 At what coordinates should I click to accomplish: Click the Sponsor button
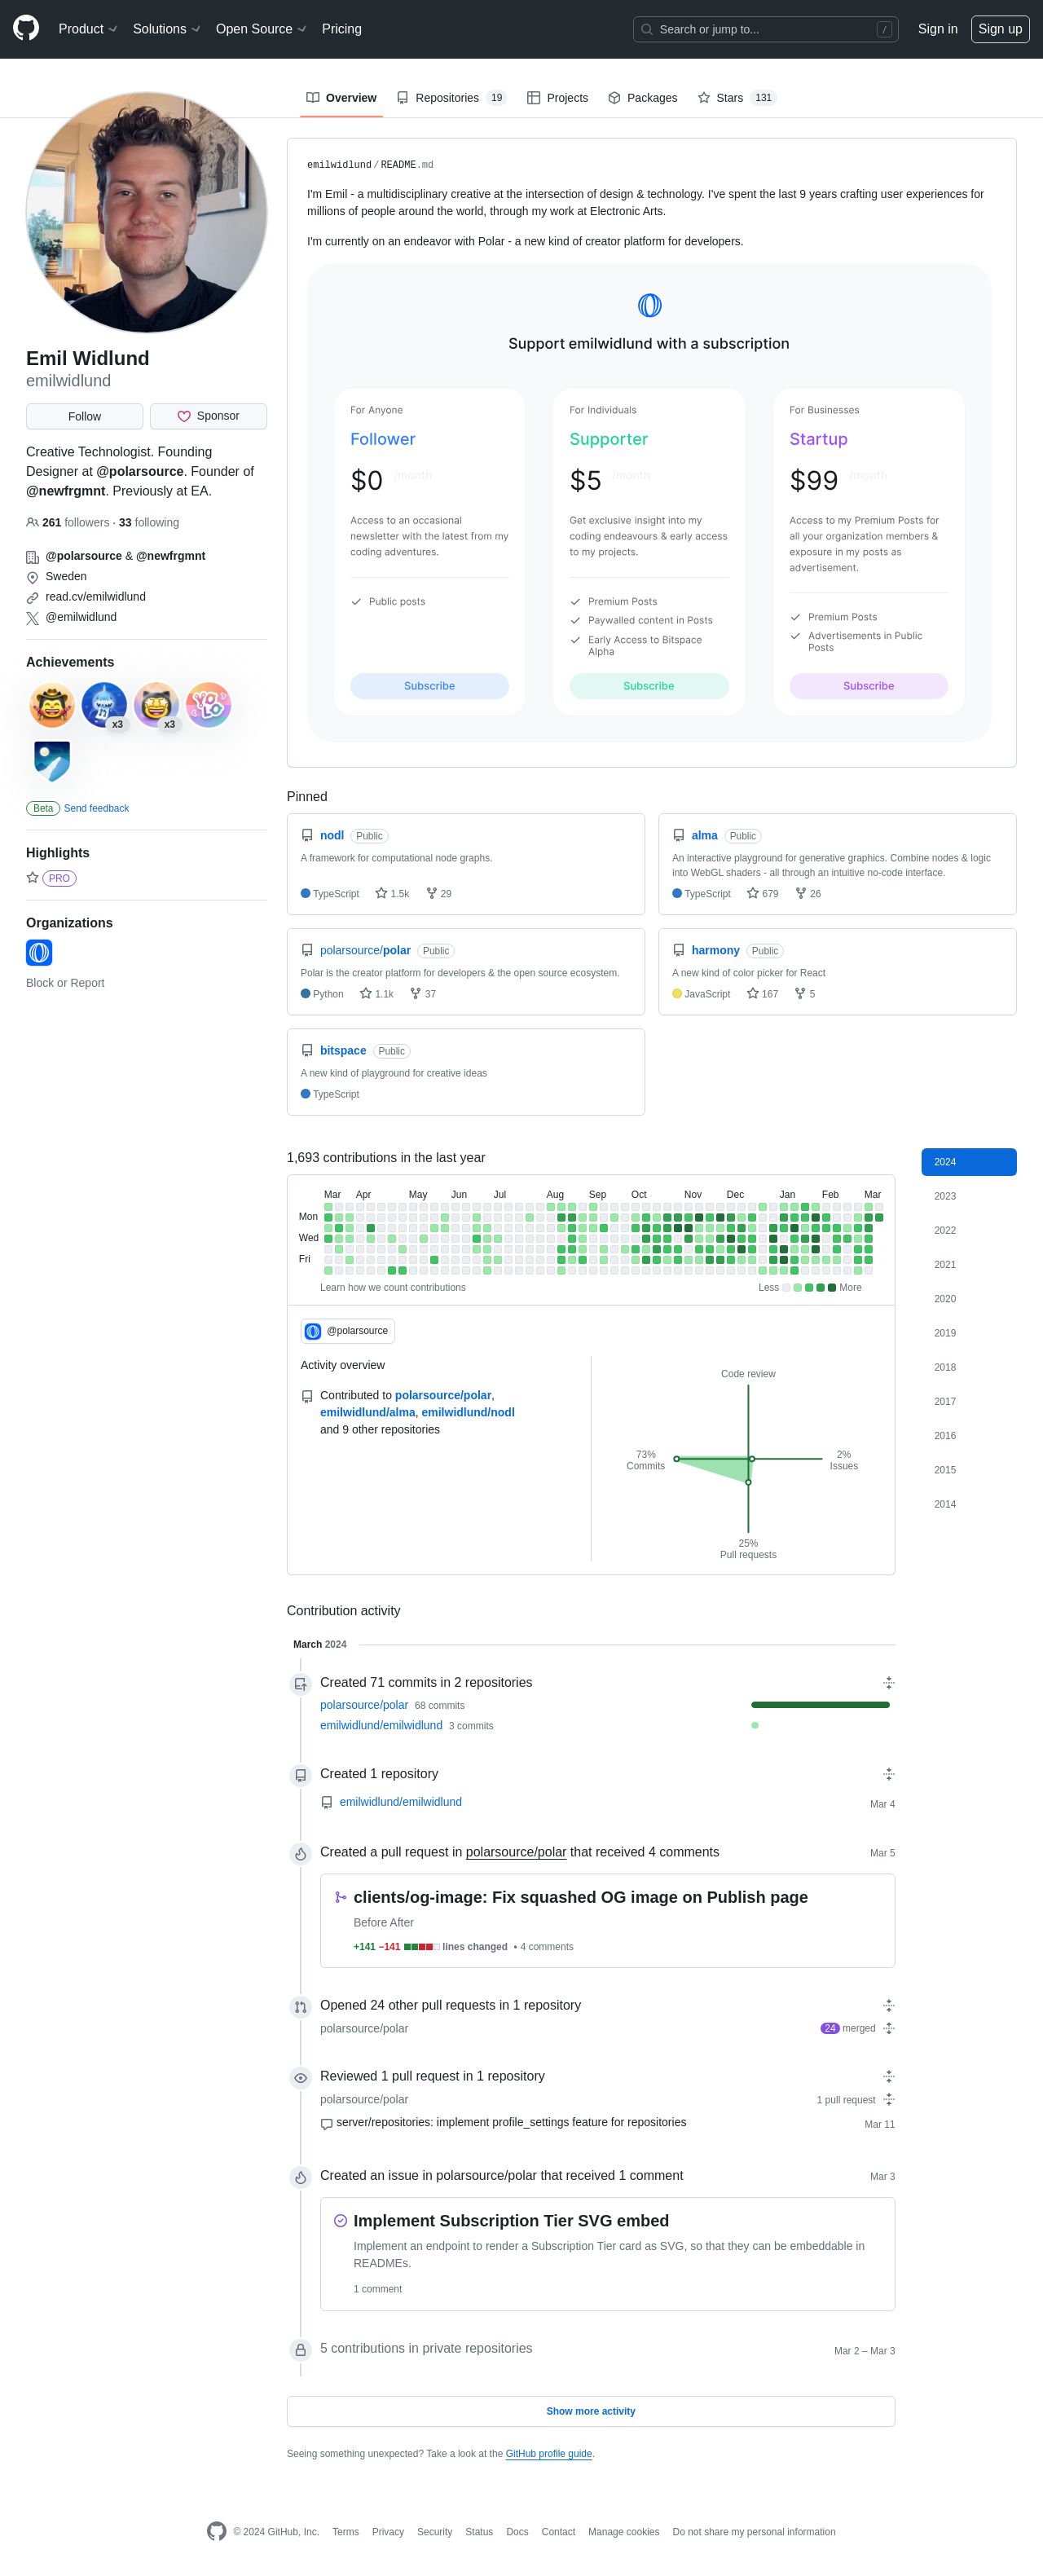tap(208, 416)
